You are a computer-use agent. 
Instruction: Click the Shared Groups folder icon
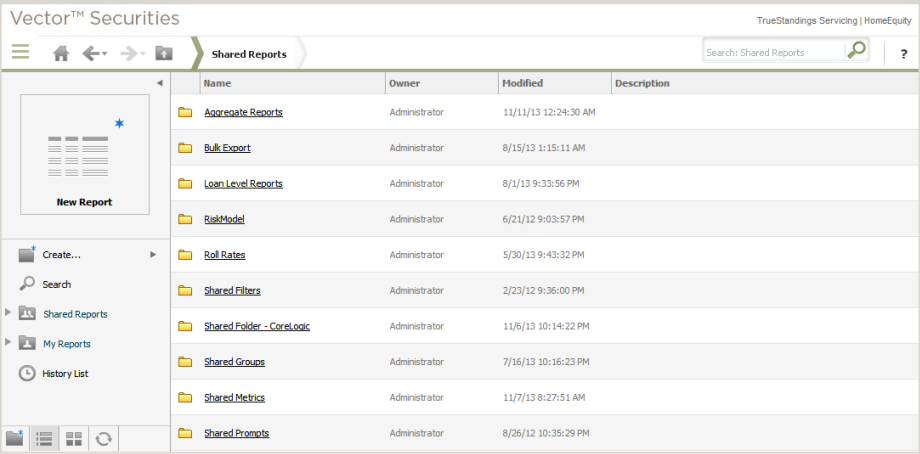[185, 362]
